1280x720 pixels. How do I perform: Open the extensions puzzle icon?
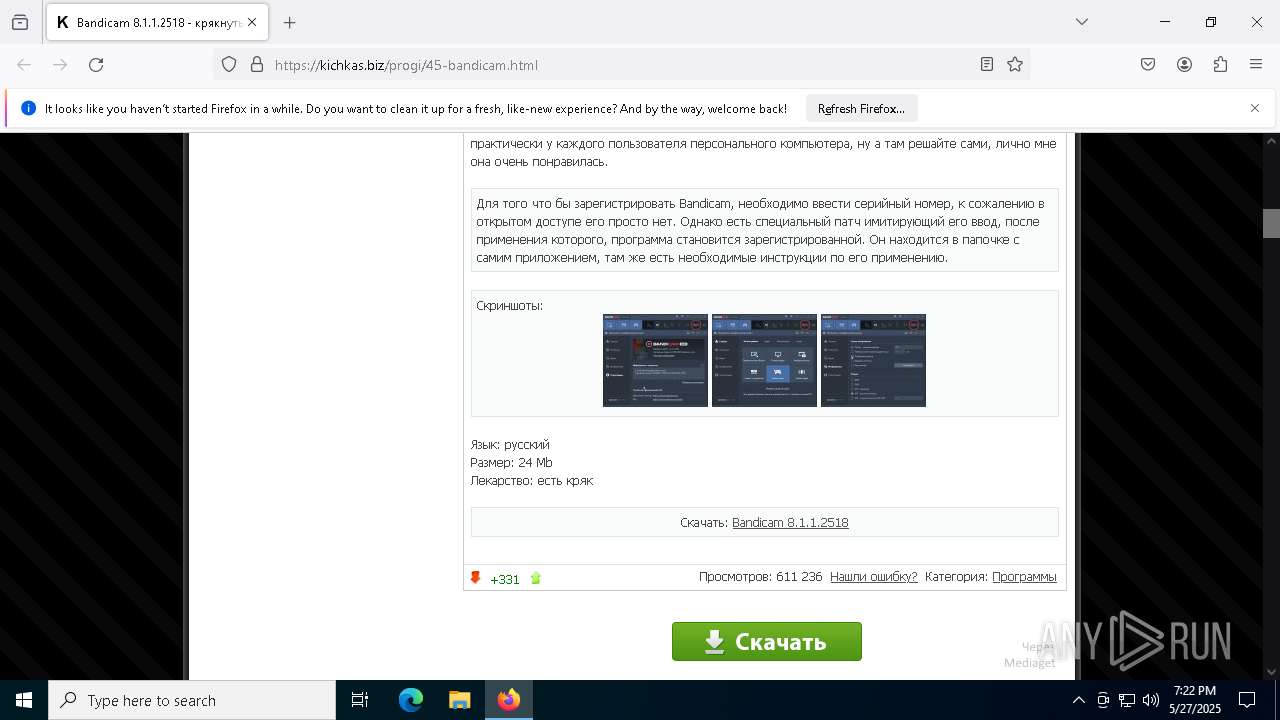tap(1220, 64)
